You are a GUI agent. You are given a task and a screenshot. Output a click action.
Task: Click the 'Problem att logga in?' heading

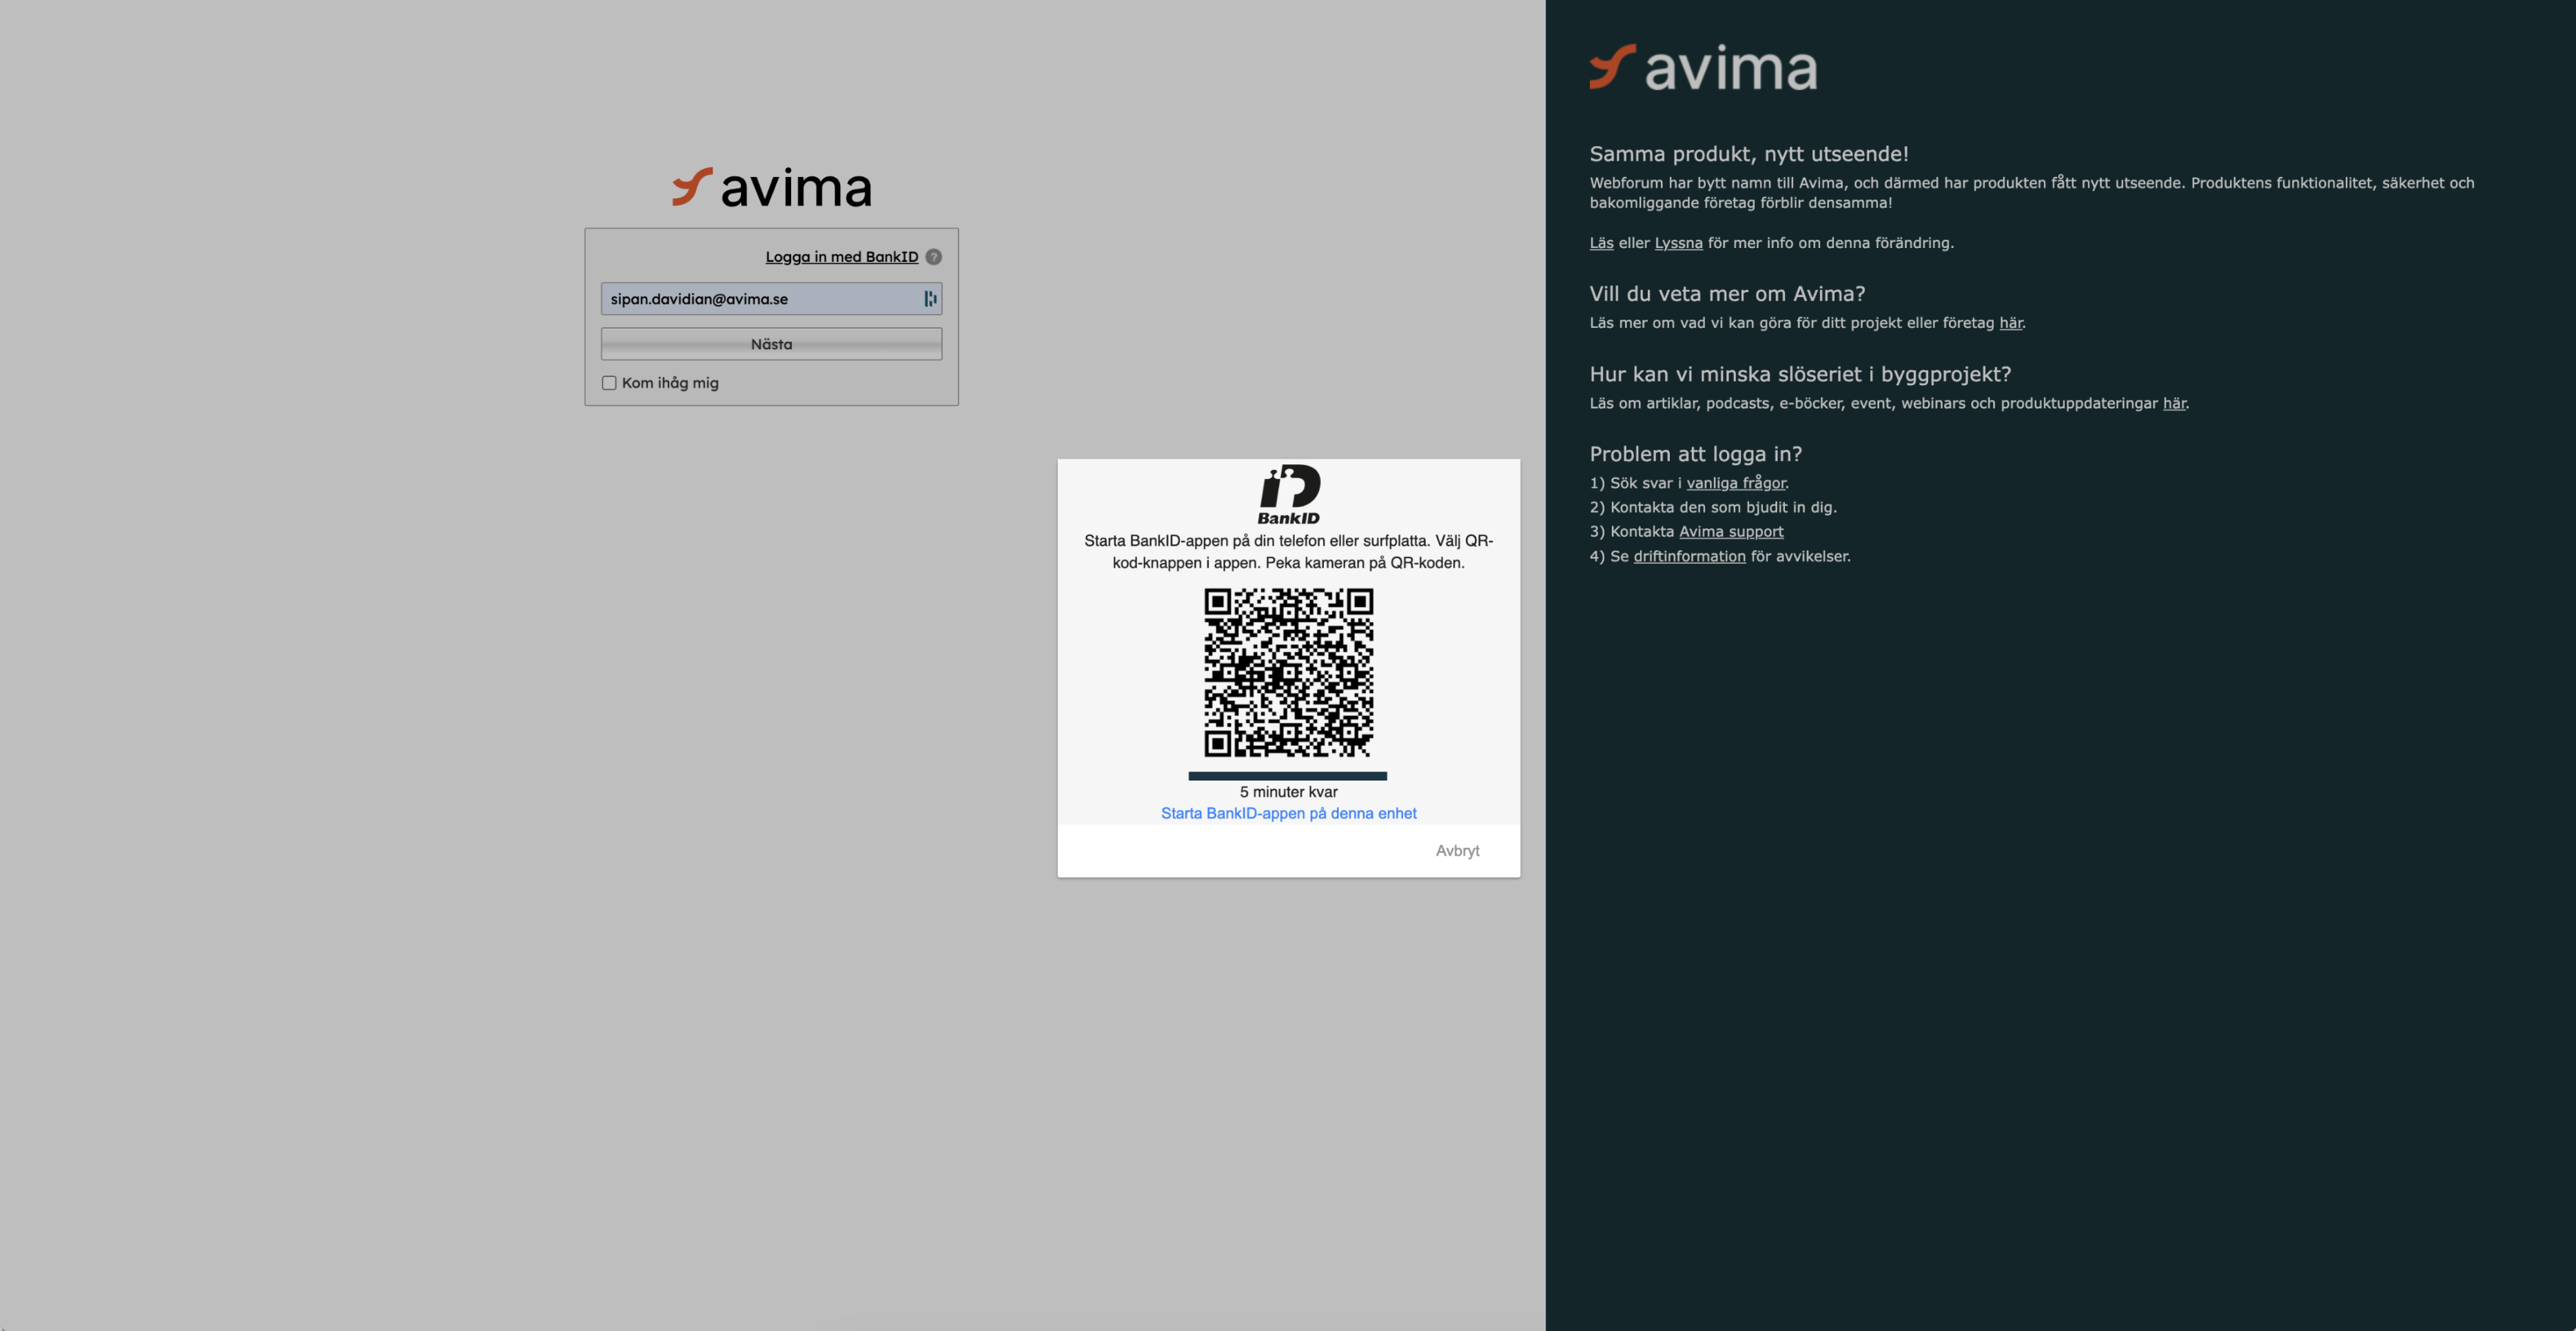click(x=1695, y=454)
